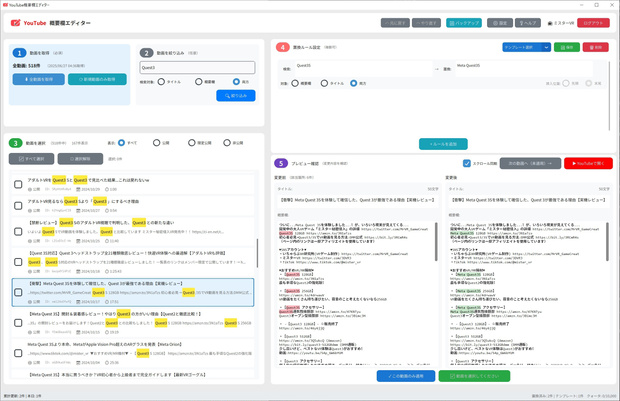
Task: Click the バックアップ backup button
Action: point(464,23)
